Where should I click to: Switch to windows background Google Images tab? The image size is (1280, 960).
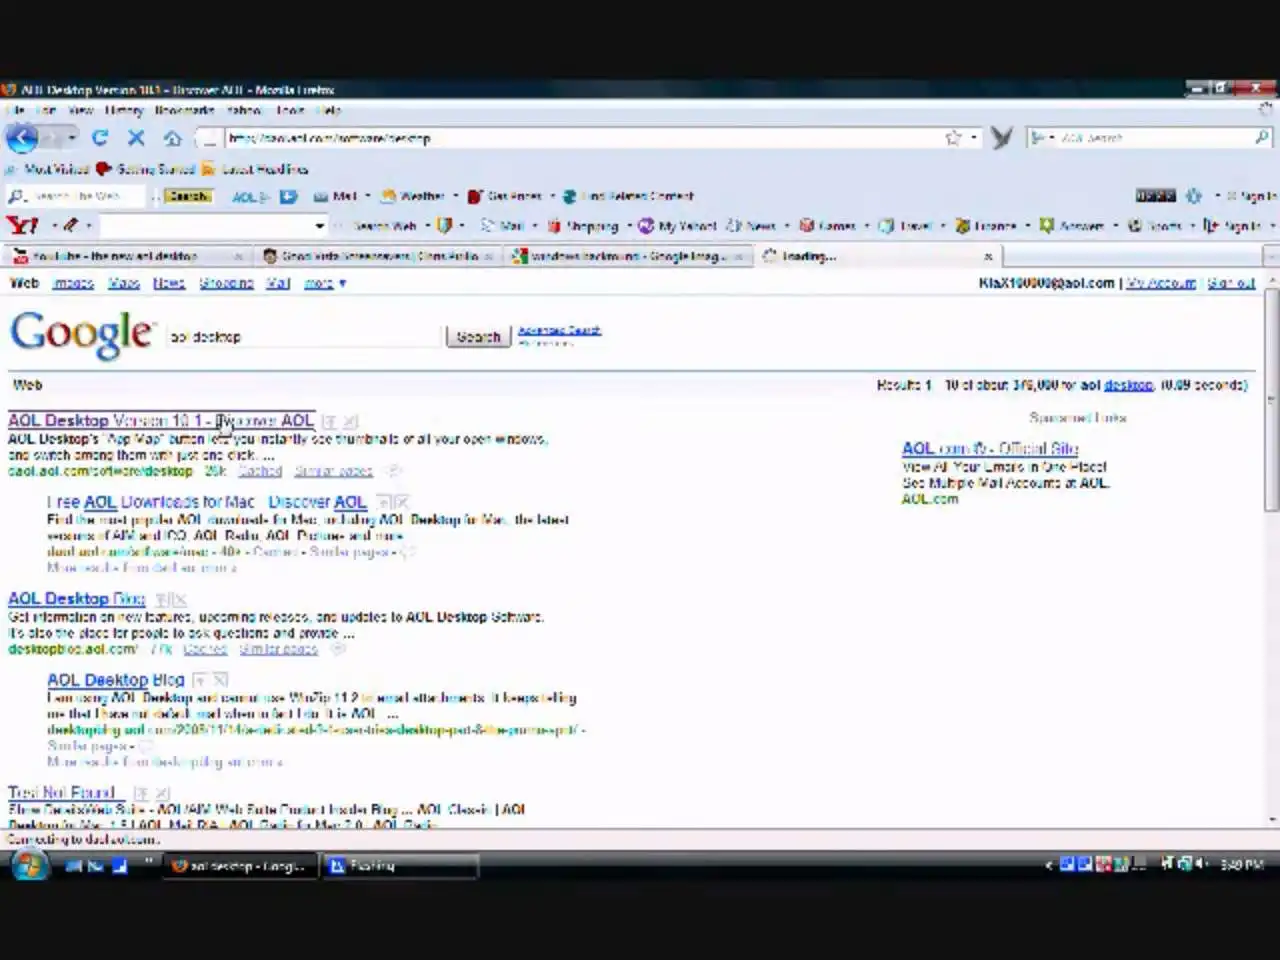[627, 256]
